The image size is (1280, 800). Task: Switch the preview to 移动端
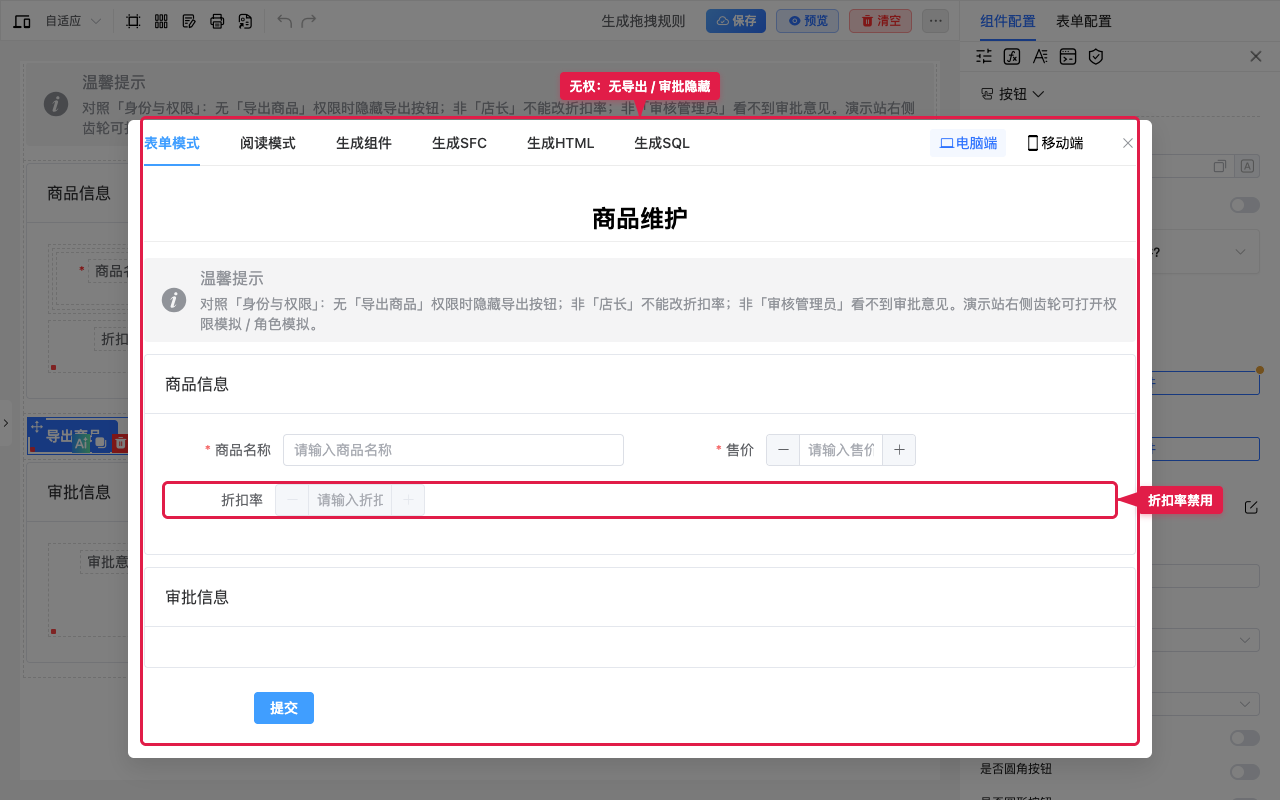(1055, 143)
